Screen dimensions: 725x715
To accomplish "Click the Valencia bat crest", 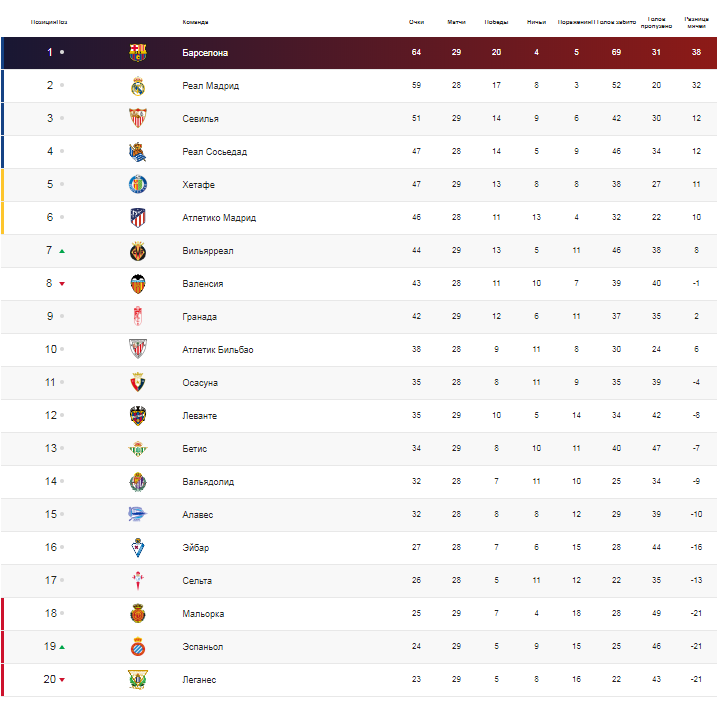I will tap(138, 284).
